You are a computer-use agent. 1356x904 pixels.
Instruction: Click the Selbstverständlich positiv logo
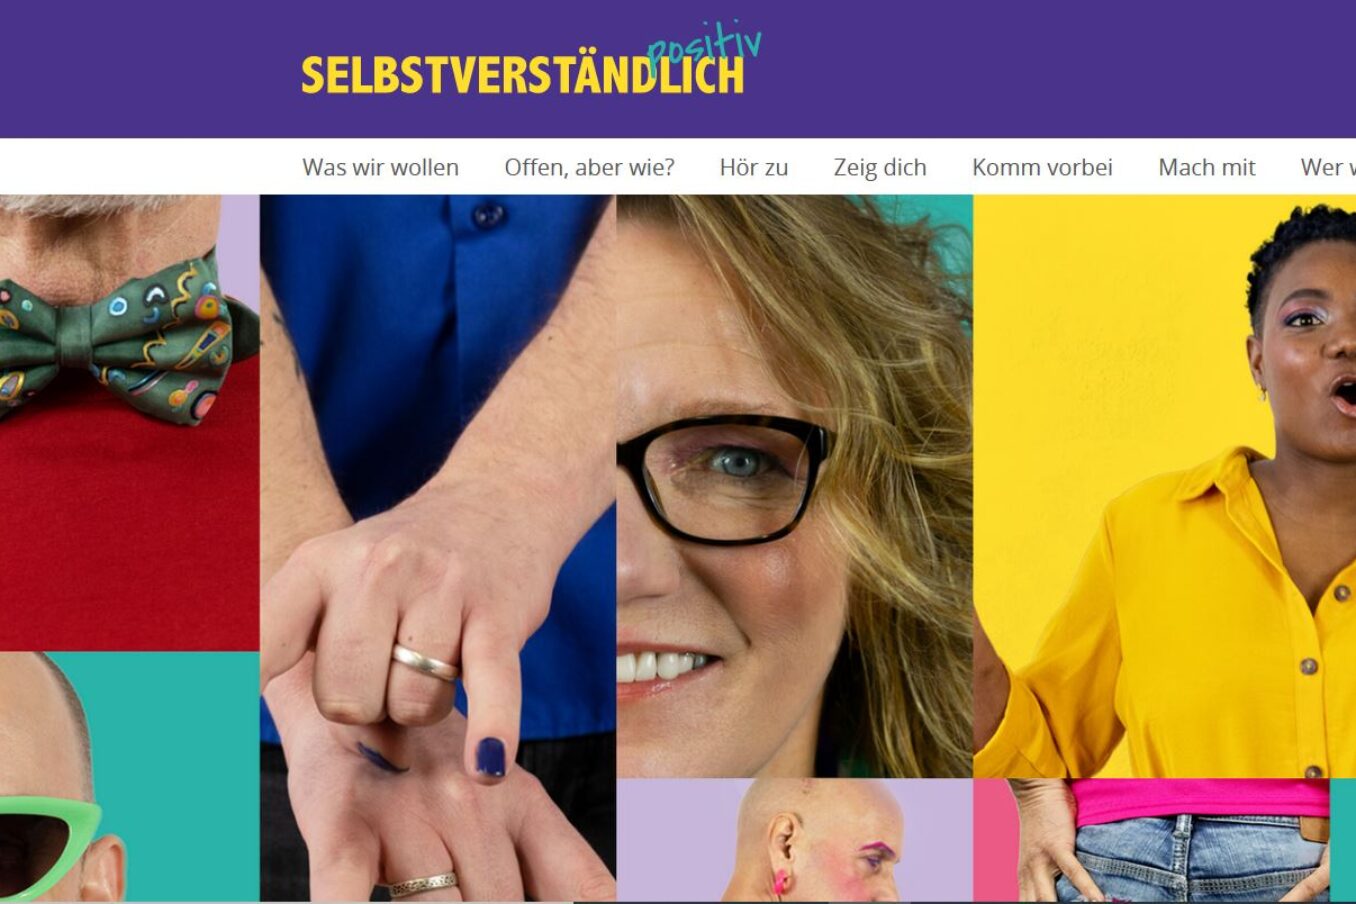(x=531, y=60)
